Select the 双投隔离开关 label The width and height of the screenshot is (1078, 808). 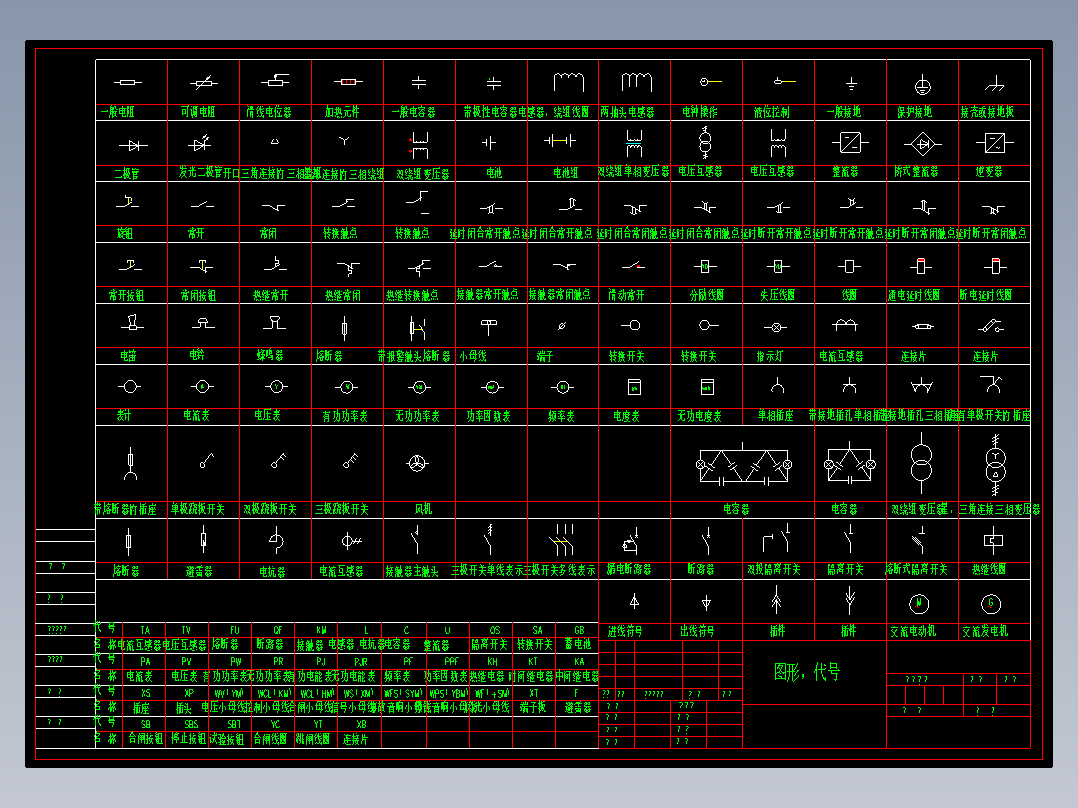pyautogui.click(x=774, y=569)
